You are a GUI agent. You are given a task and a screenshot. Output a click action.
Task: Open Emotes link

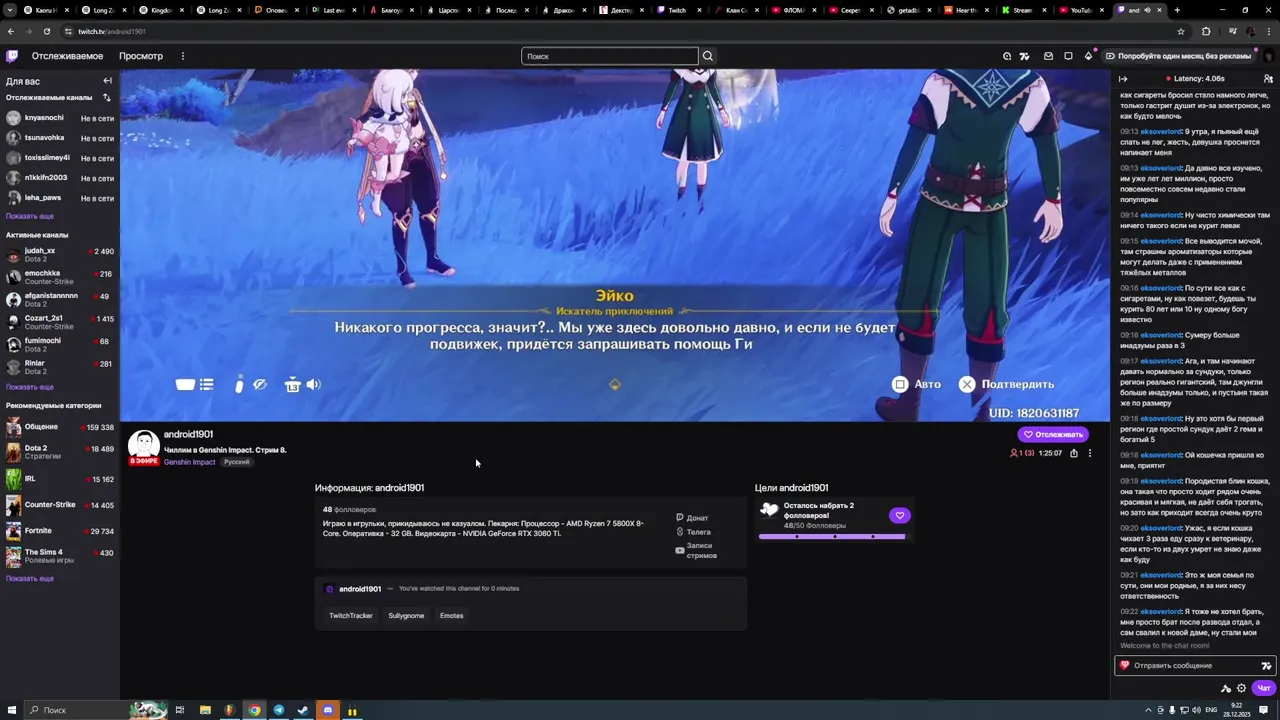pos(452,616)
